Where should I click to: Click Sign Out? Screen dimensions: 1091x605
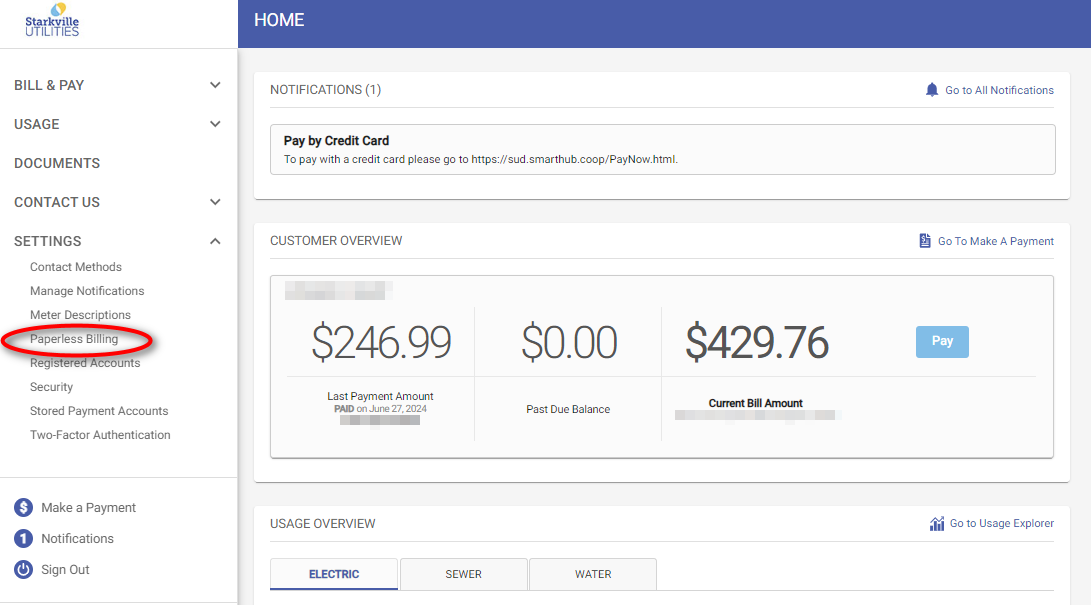tap(65, 570)
